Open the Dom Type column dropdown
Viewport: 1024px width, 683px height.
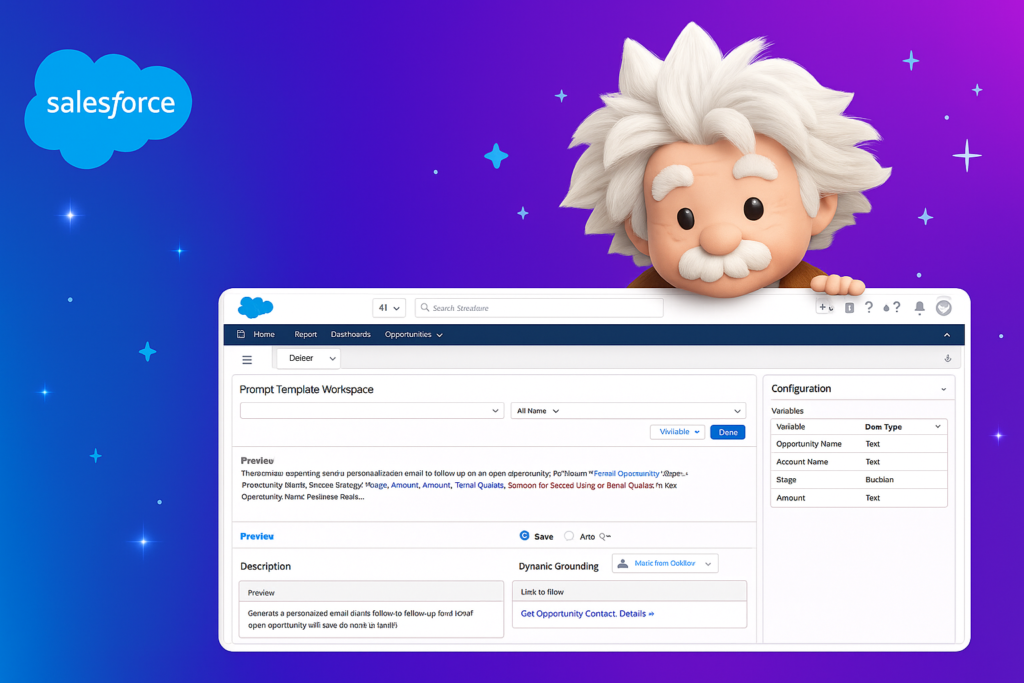[x=937, y=427]
